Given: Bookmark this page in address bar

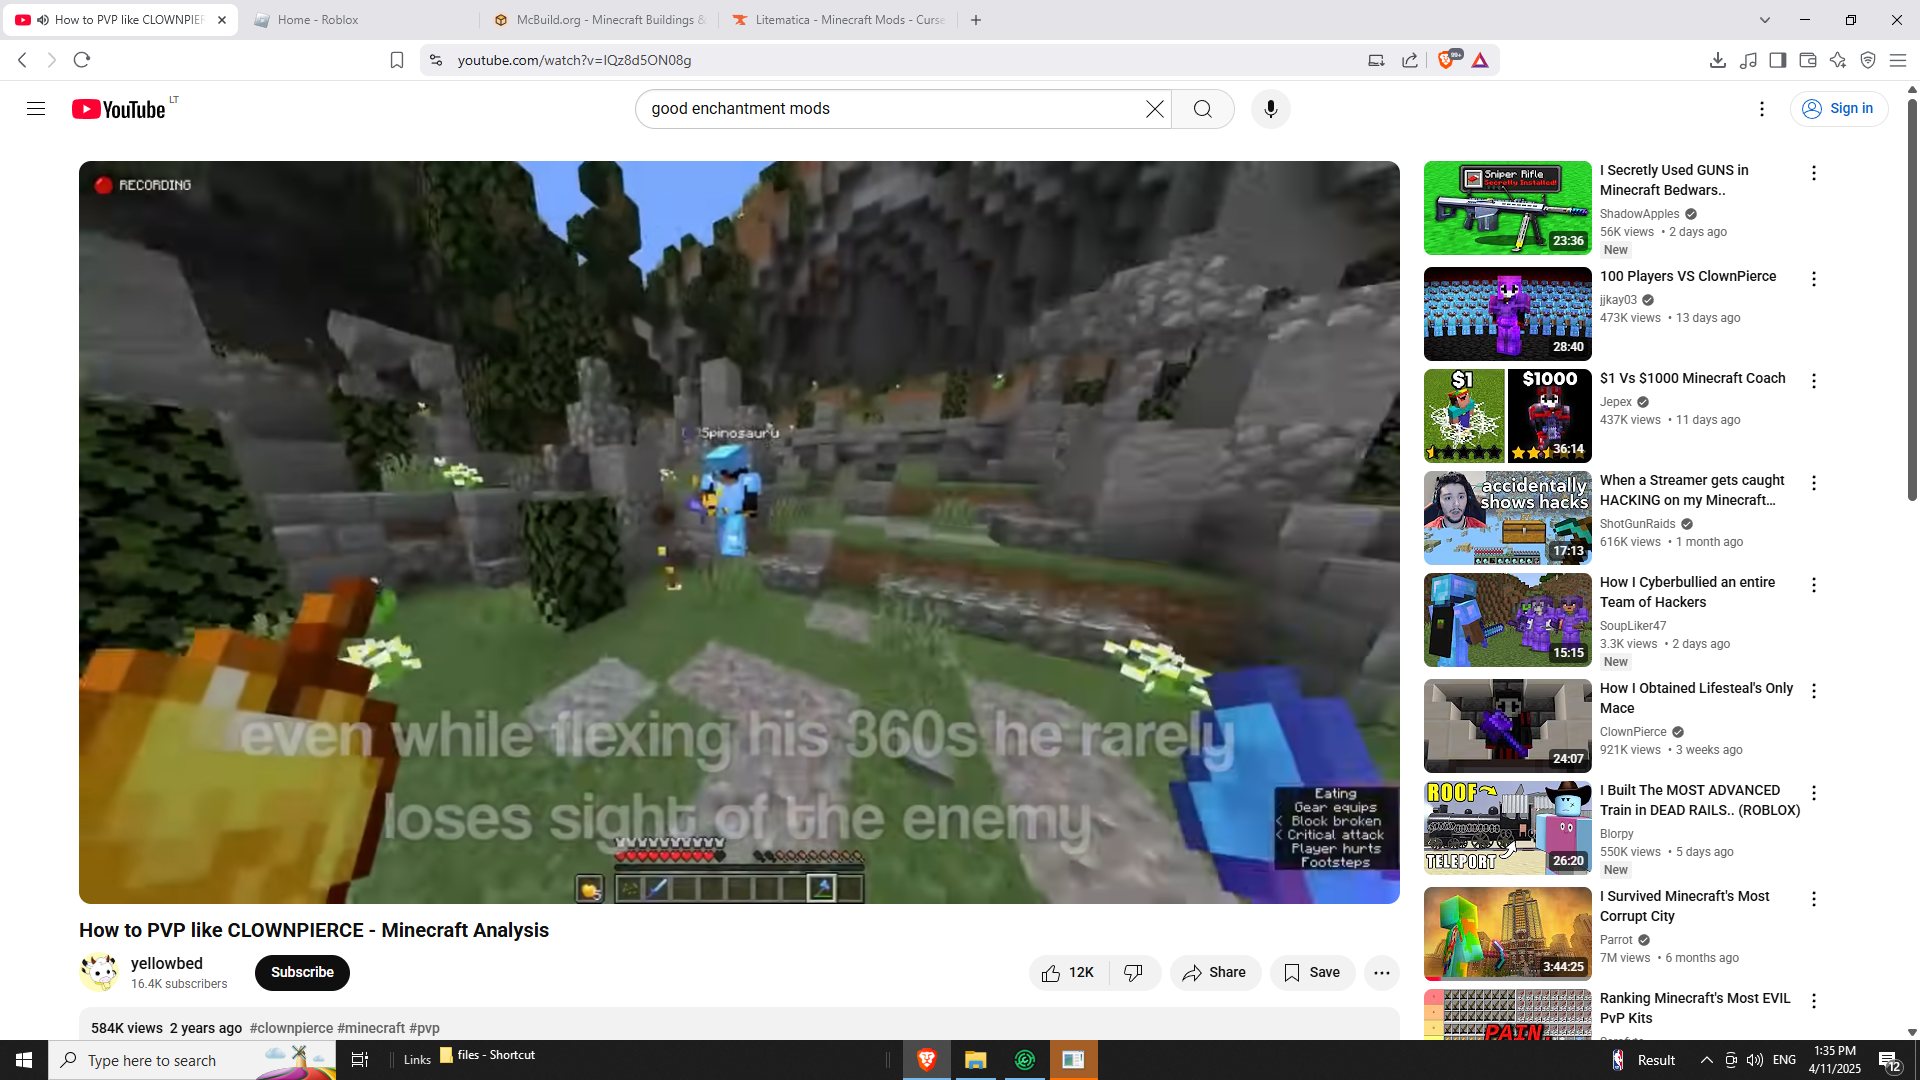Looking at the screenshot, I should pyautogui.click(x=397, y=60).
